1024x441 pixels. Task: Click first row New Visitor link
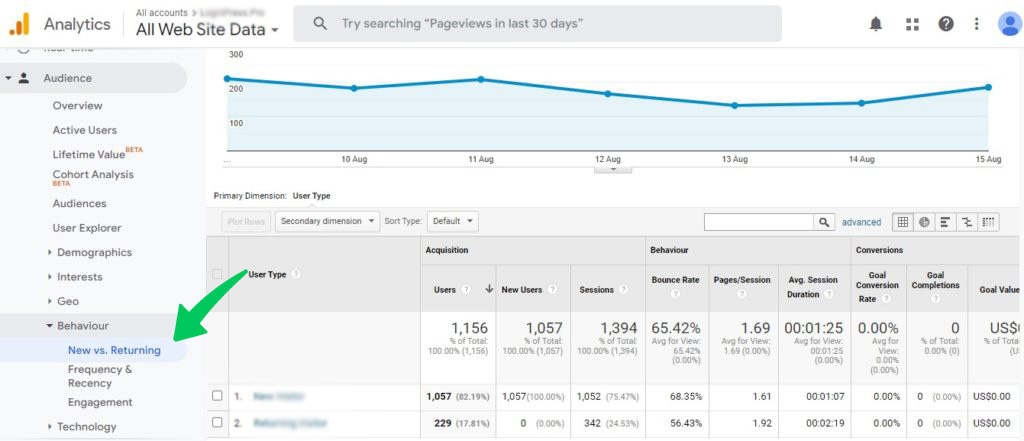pos(279,396)
